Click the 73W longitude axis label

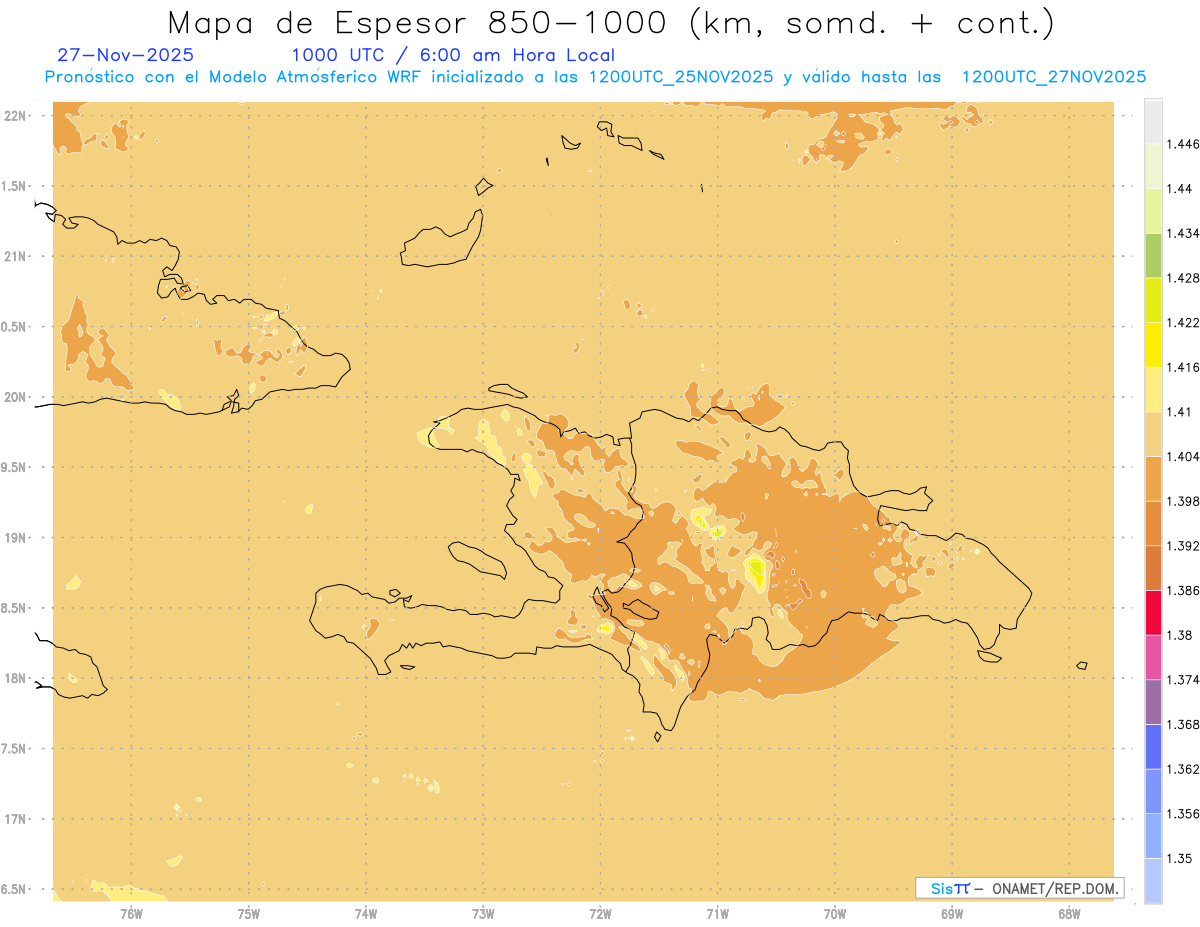click(x=483, y=913)
